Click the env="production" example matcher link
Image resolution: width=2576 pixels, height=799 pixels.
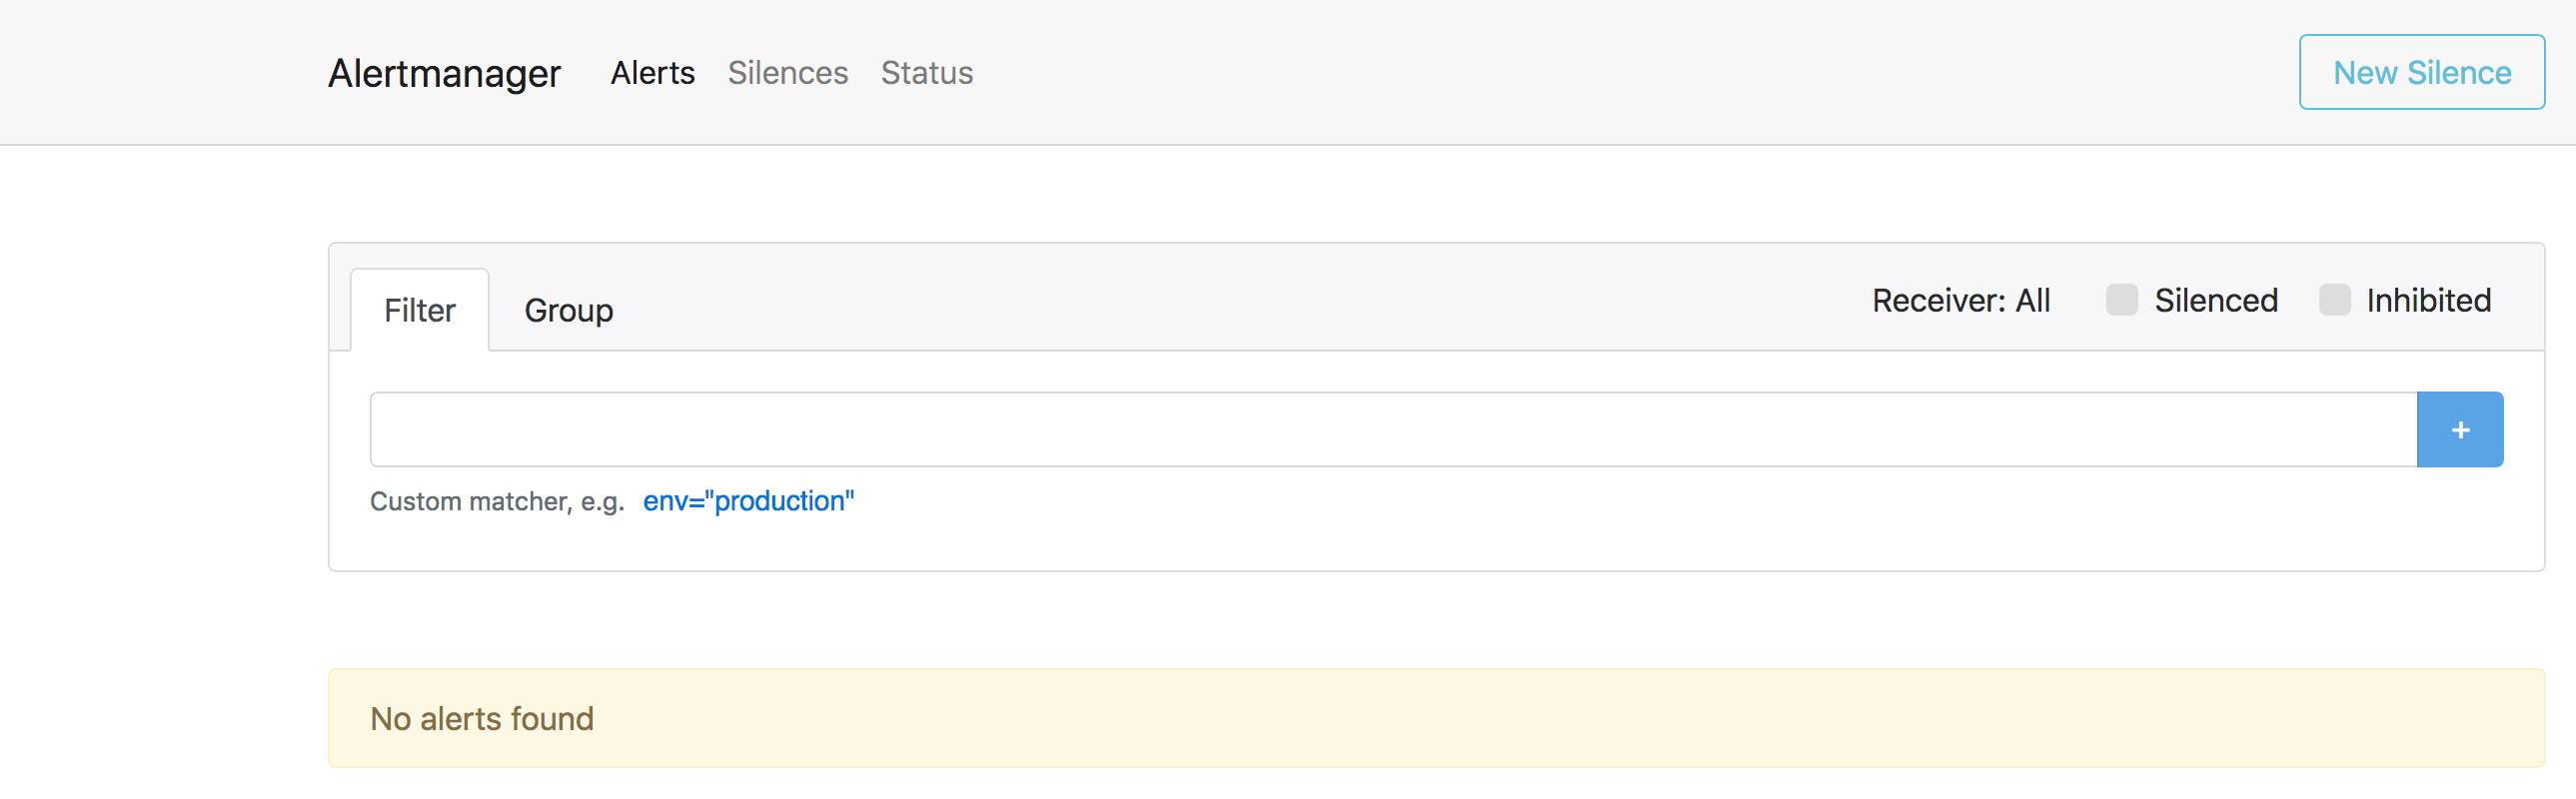pyautogui.click(x=748, y=501)
